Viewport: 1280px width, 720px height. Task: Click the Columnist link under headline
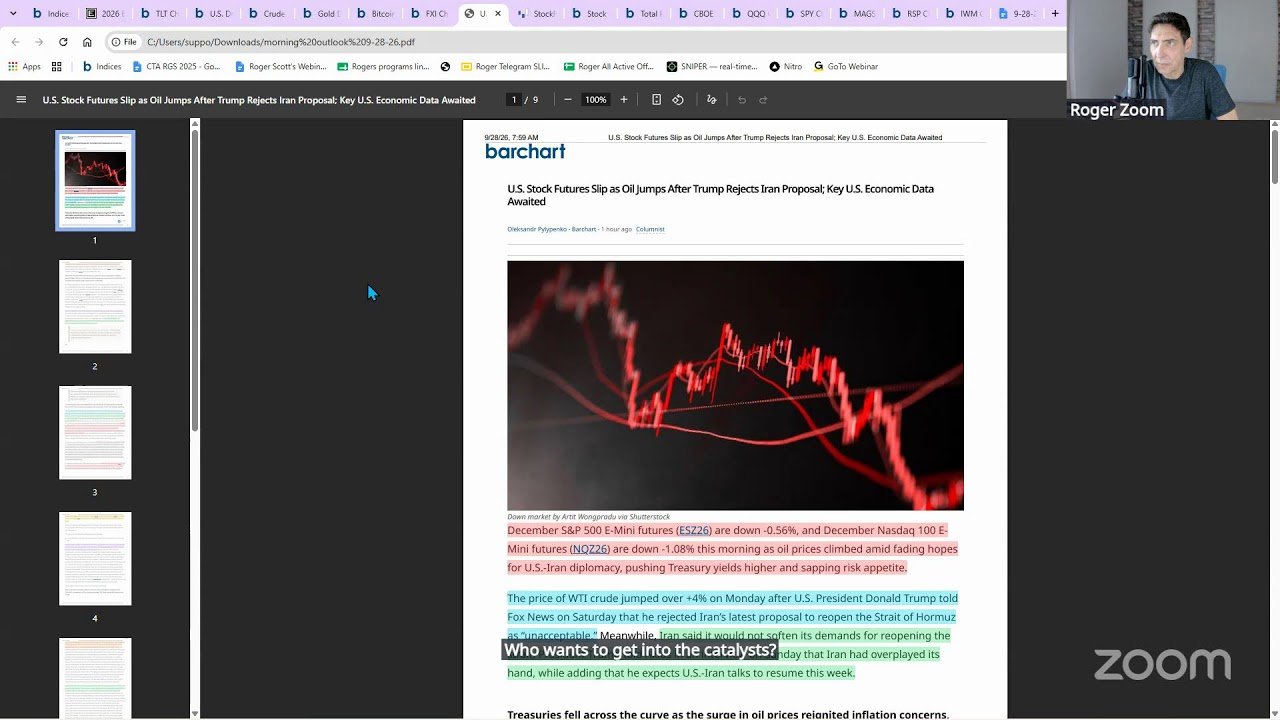point(650,229)
